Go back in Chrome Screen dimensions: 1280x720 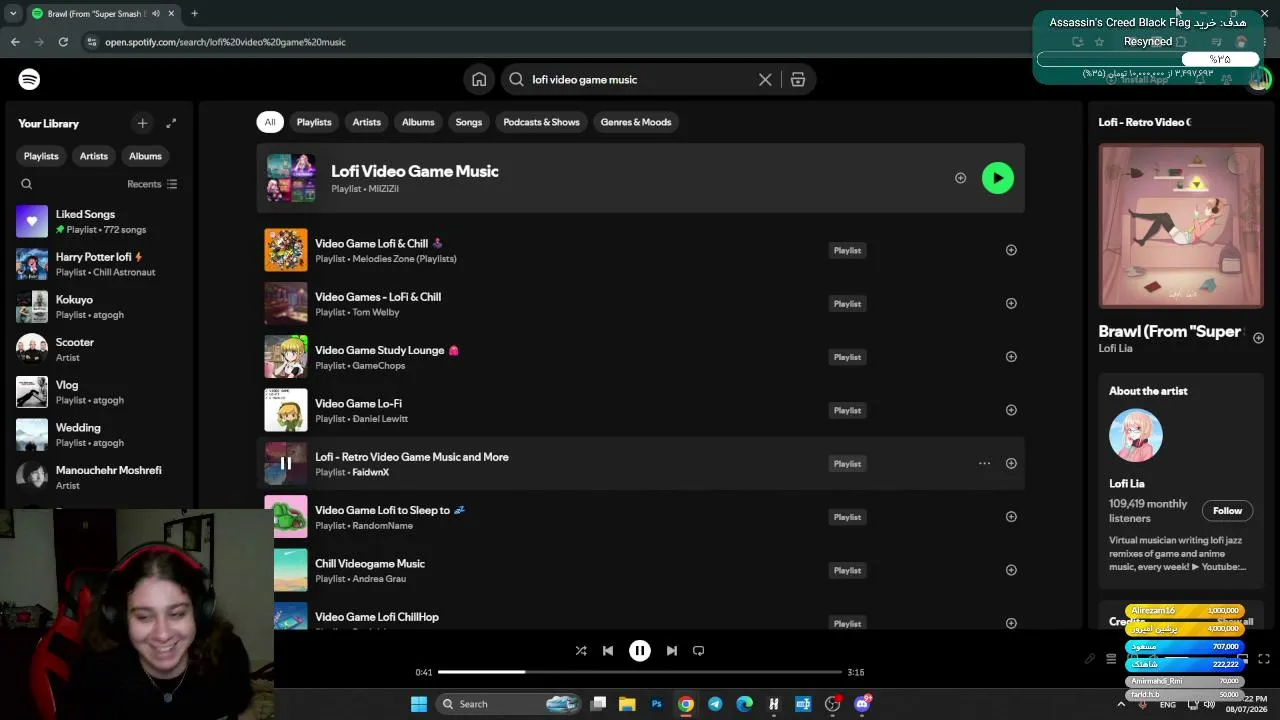[15, 42]
